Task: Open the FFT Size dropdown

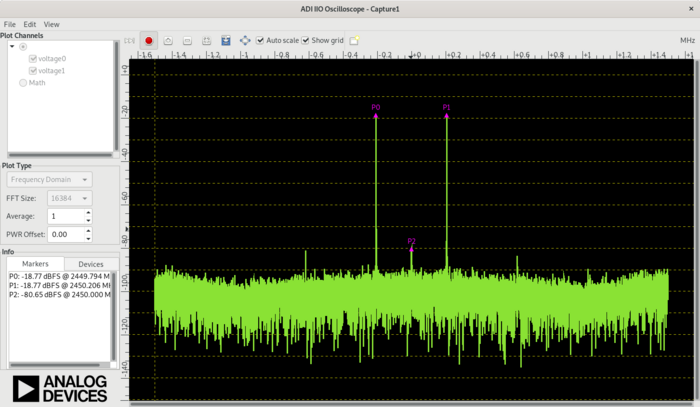Action: pos(69,198)
